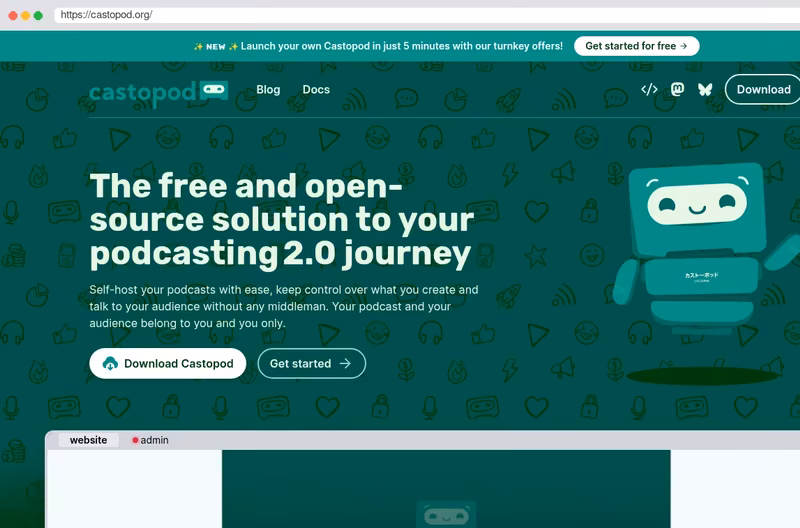
Task: Click the 'Self-host your podcasts' paragraph
Action: [284, 306]
